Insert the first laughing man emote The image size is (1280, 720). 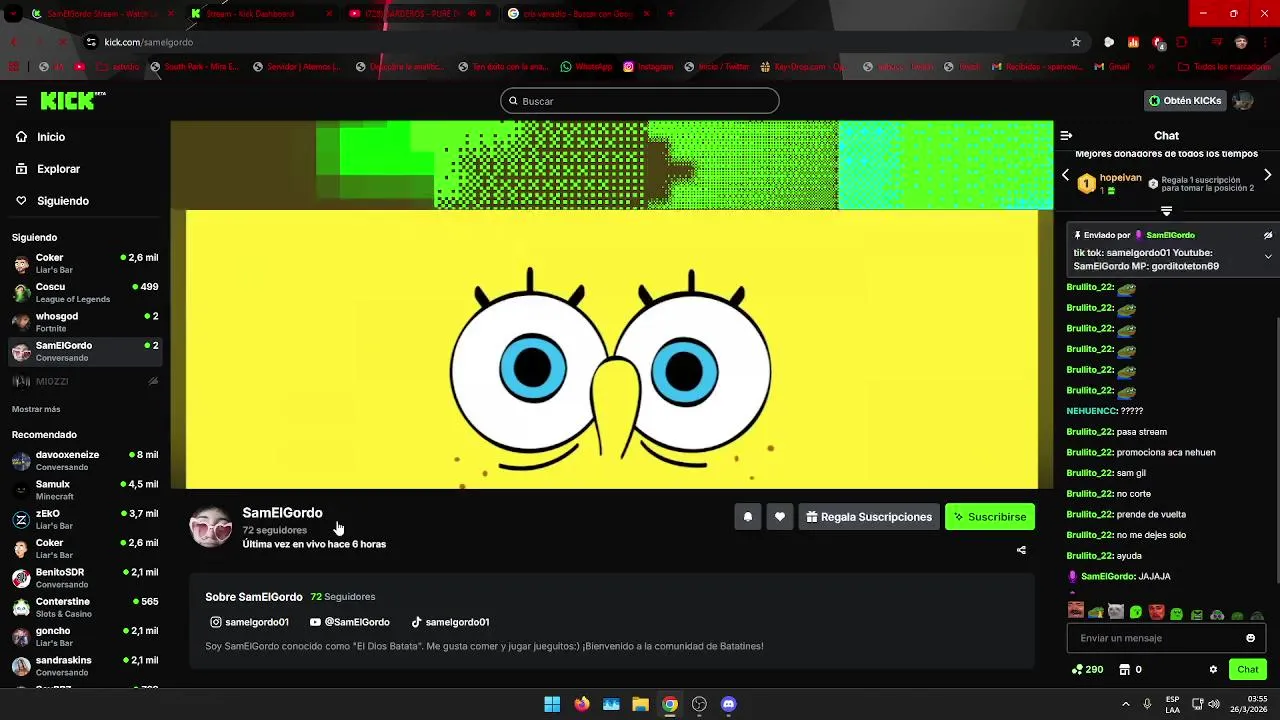(1076, 611)
